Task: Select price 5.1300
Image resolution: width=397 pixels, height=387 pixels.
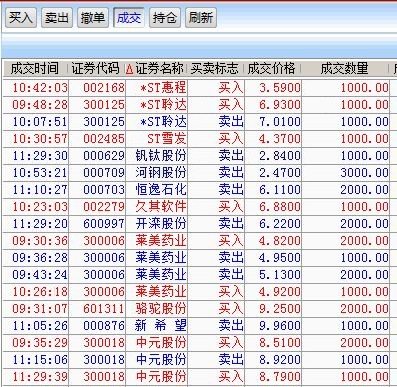Action: (x=280, y=275)
